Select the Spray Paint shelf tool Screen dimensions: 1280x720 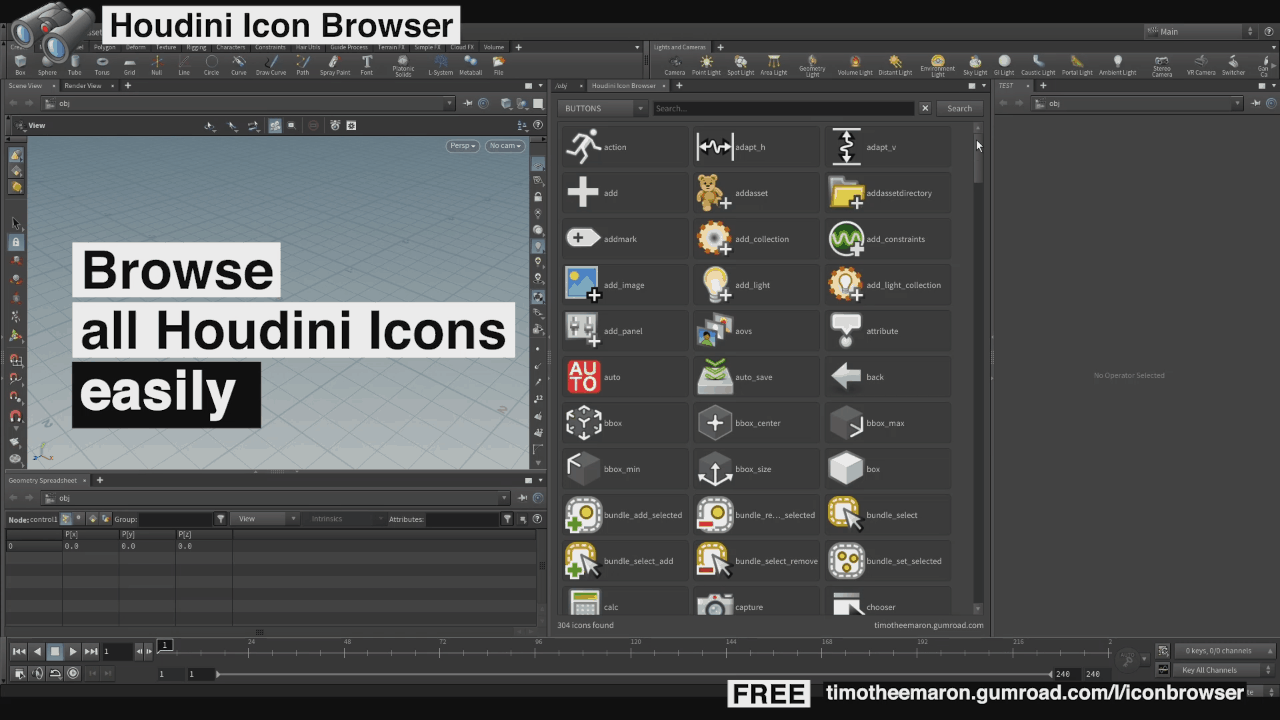335,66
